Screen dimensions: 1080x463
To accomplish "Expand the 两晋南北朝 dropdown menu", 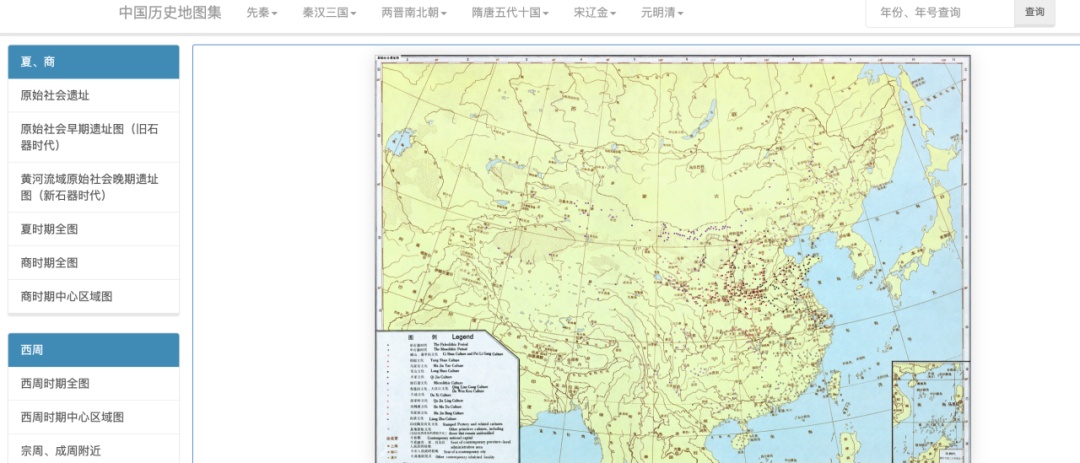I will 414,12.
